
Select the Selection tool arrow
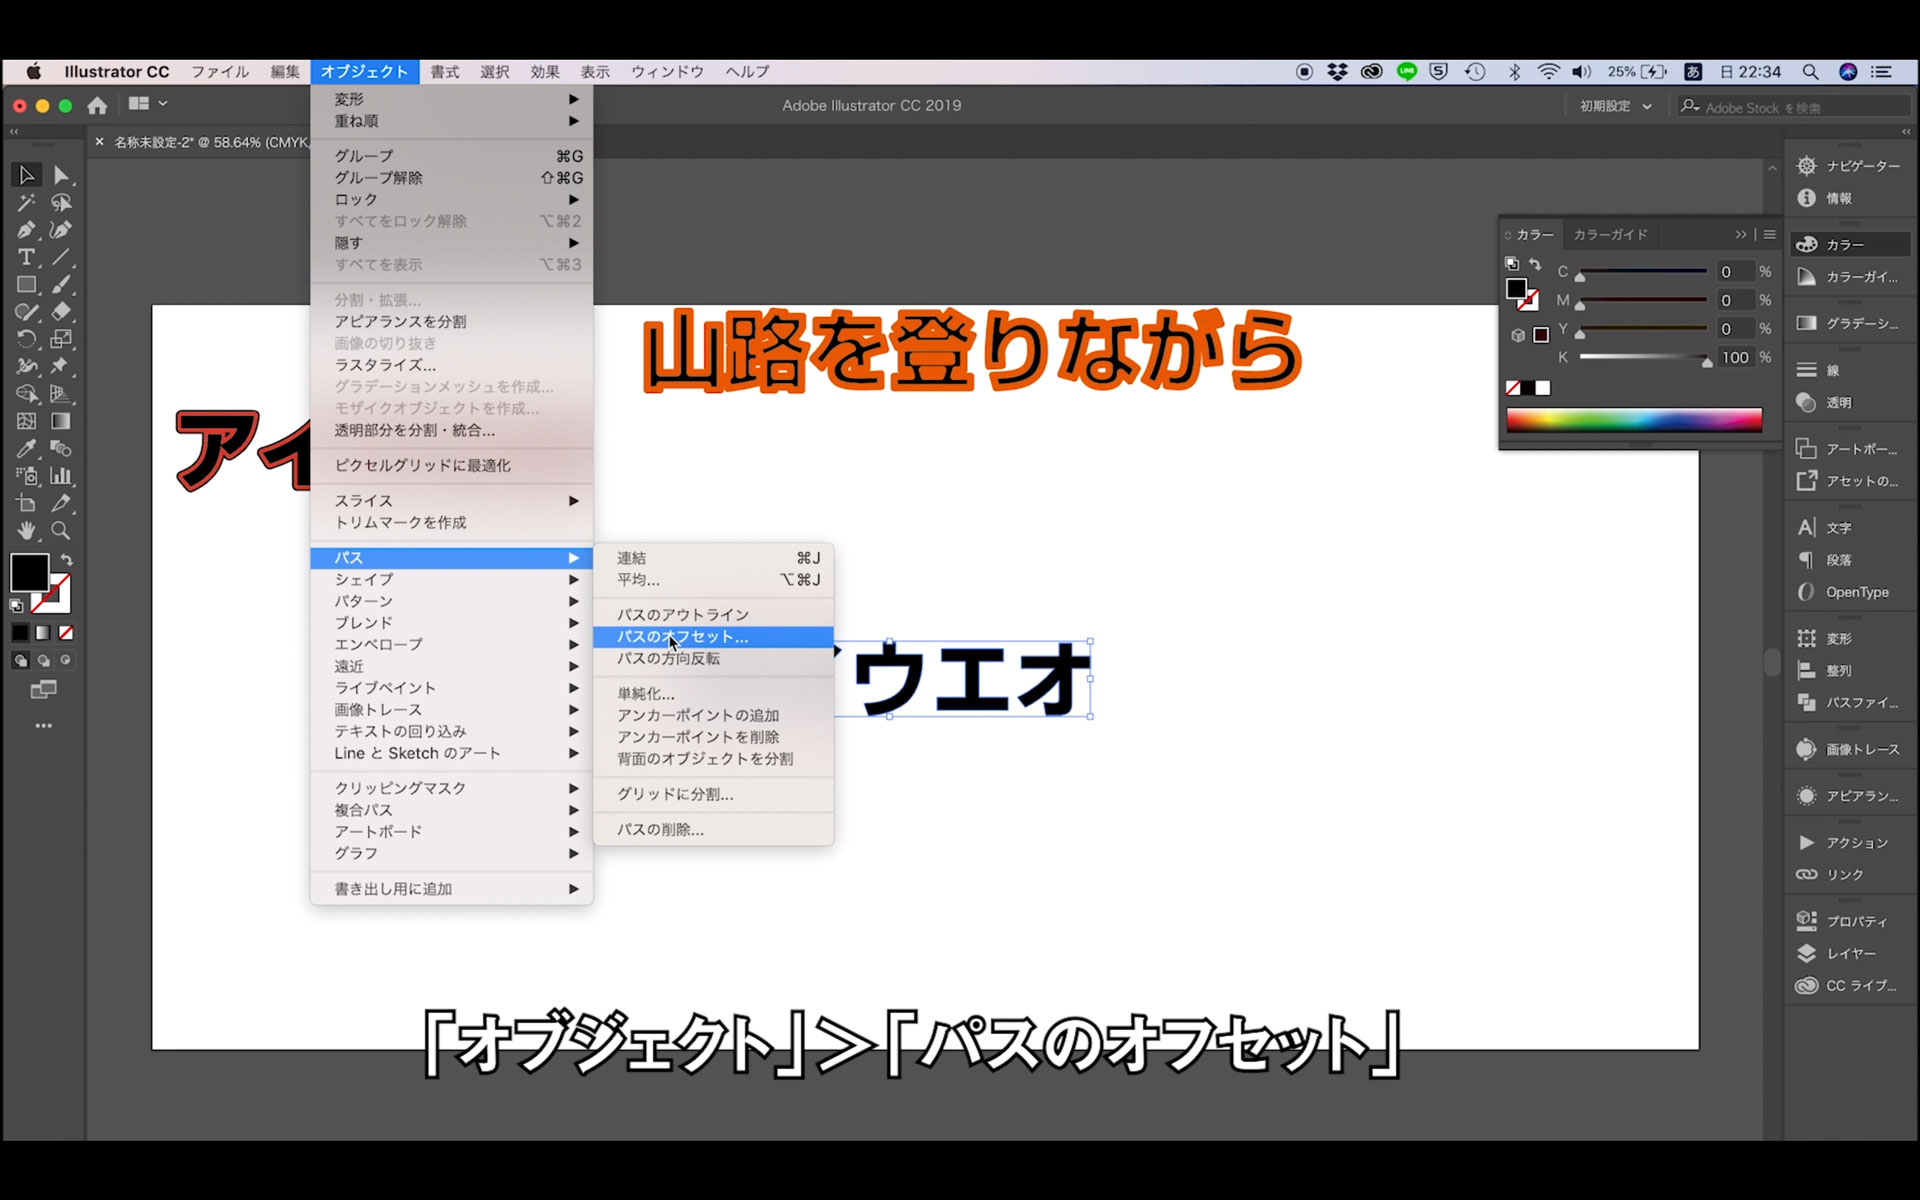(x=27, y=175)
